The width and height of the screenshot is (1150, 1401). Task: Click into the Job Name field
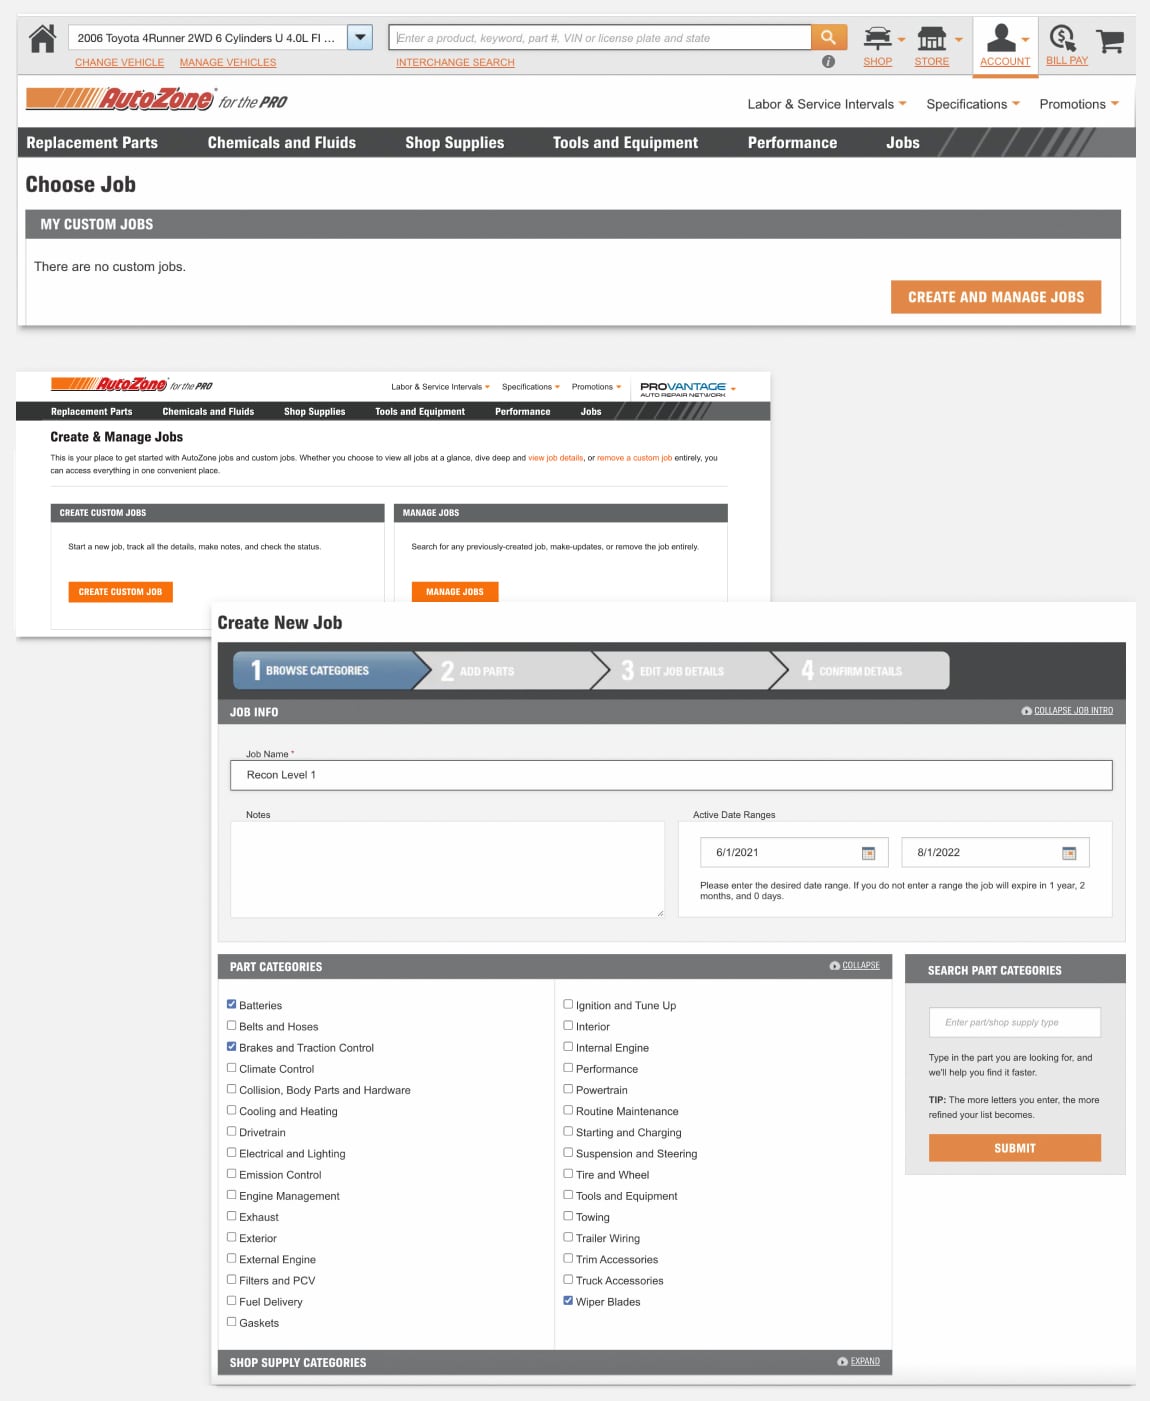point(671,775)
